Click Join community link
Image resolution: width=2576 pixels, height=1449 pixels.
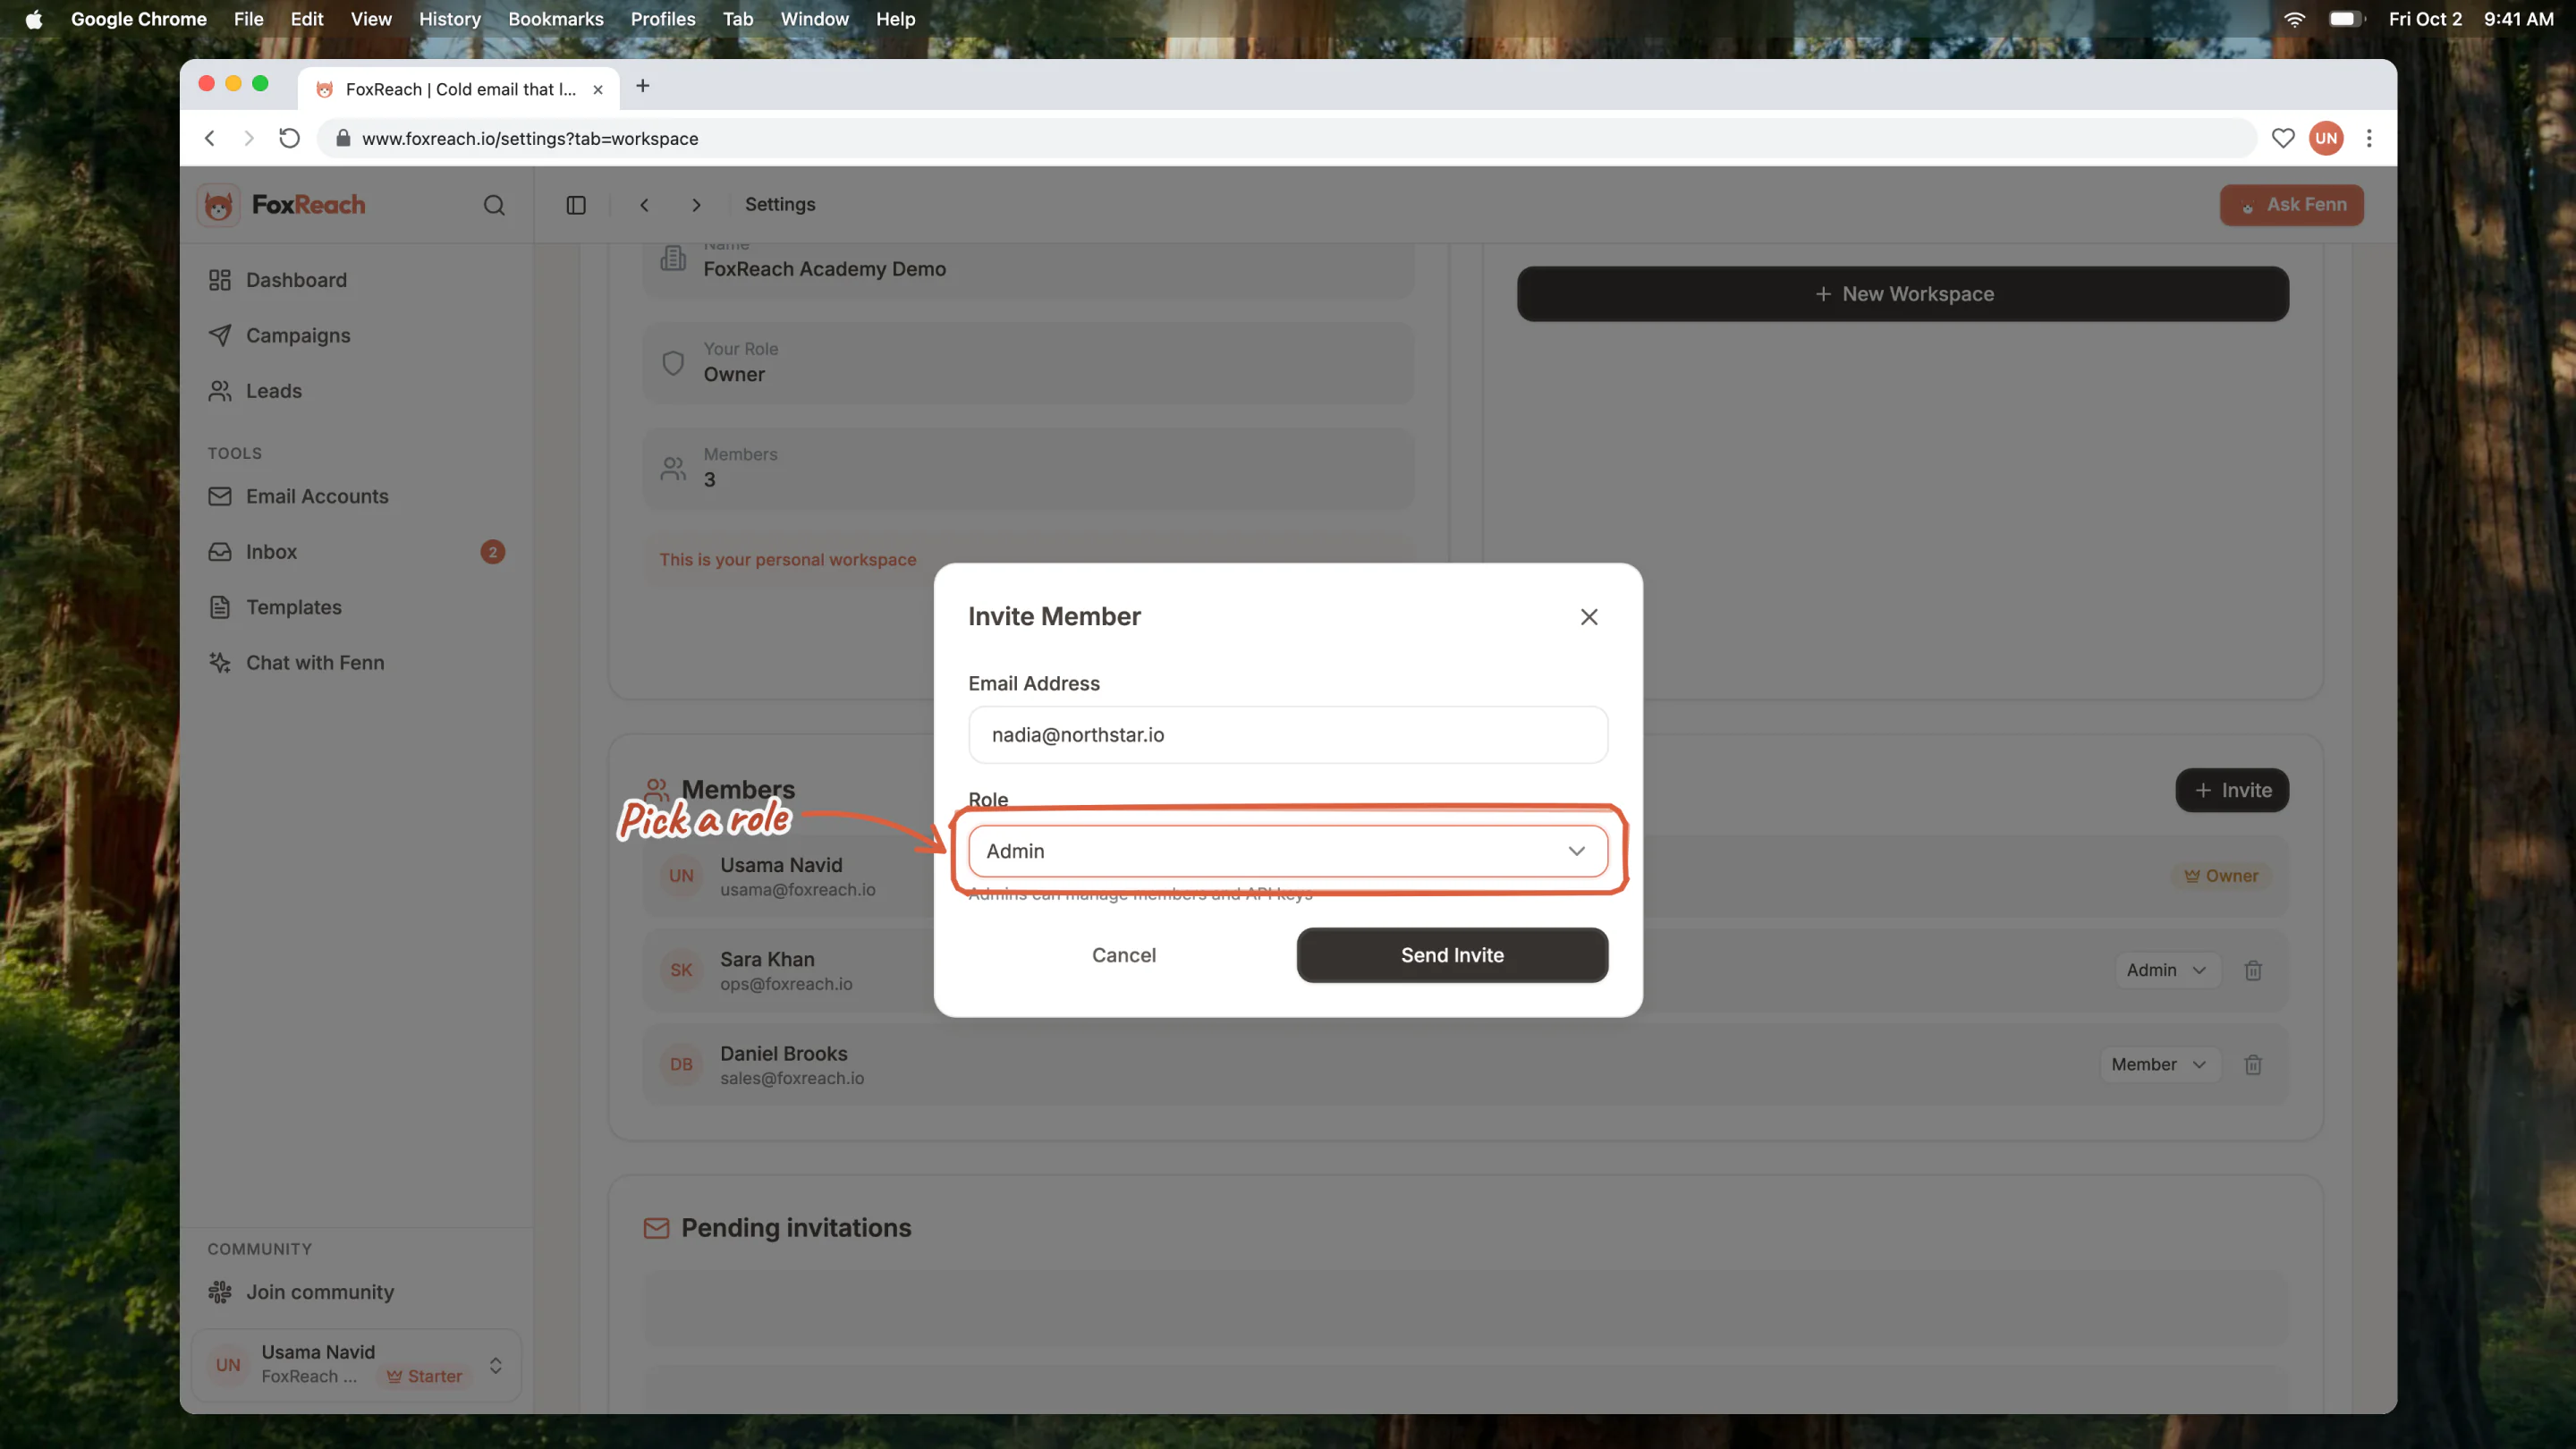(320, 1292)
